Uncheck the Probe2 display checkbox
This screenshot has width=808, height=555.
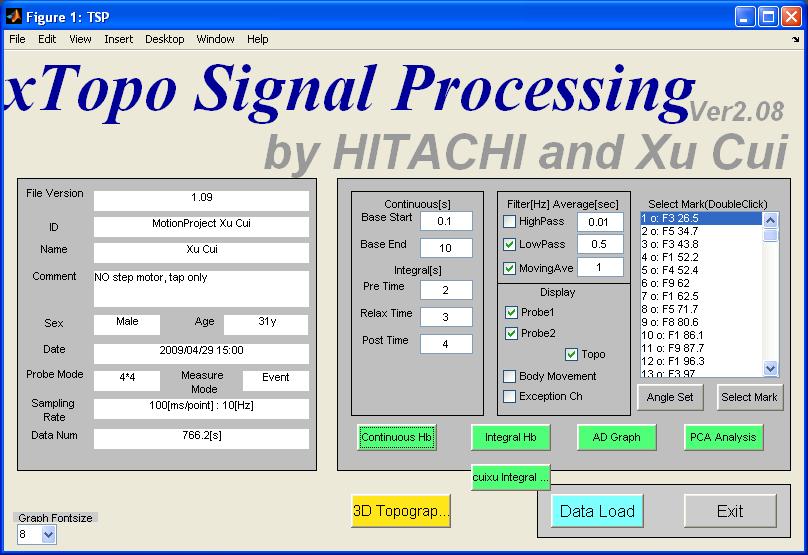click(x=511, y=333)
